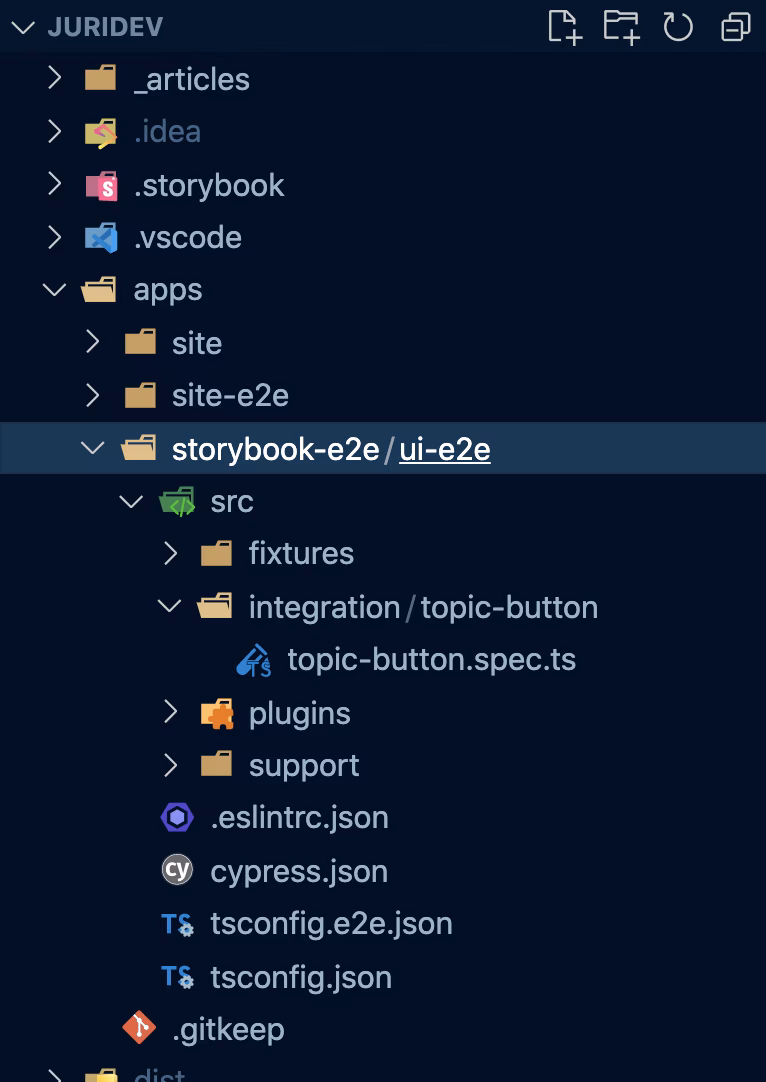Click the Cypress icon beside cypress.json

[177, 870]
